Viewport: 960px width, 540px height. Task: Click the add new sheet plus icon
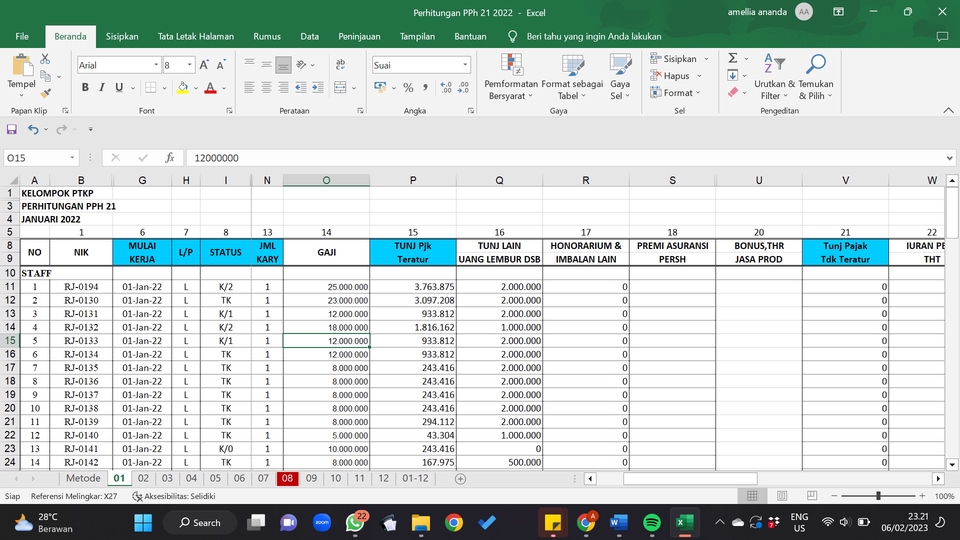pos(460,479)
